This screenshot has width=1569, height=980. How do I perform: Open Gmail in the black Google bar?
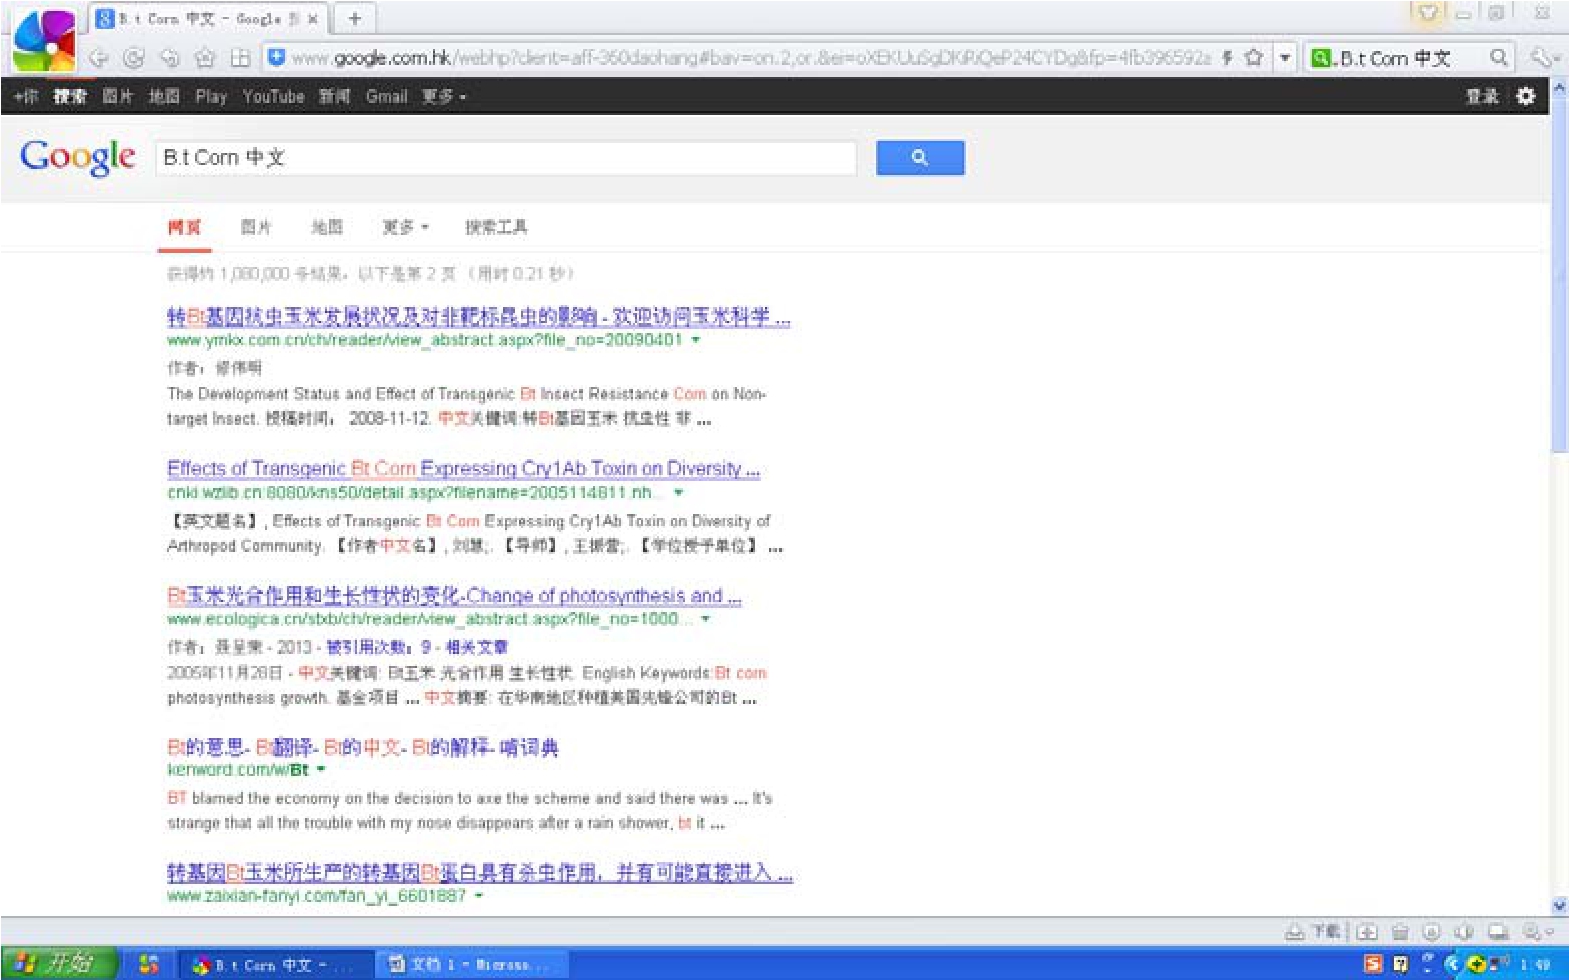click(x=386, y=97)
